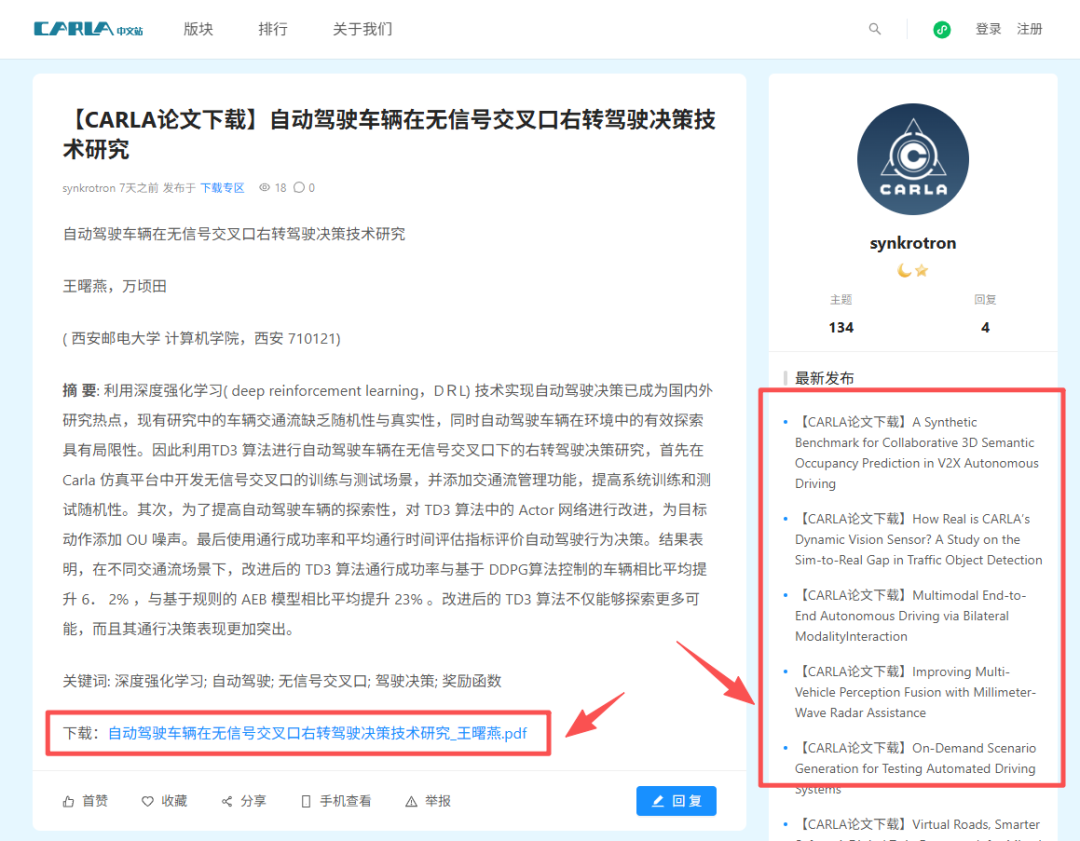Click the 主题 count 134

[x=841, y=327]
